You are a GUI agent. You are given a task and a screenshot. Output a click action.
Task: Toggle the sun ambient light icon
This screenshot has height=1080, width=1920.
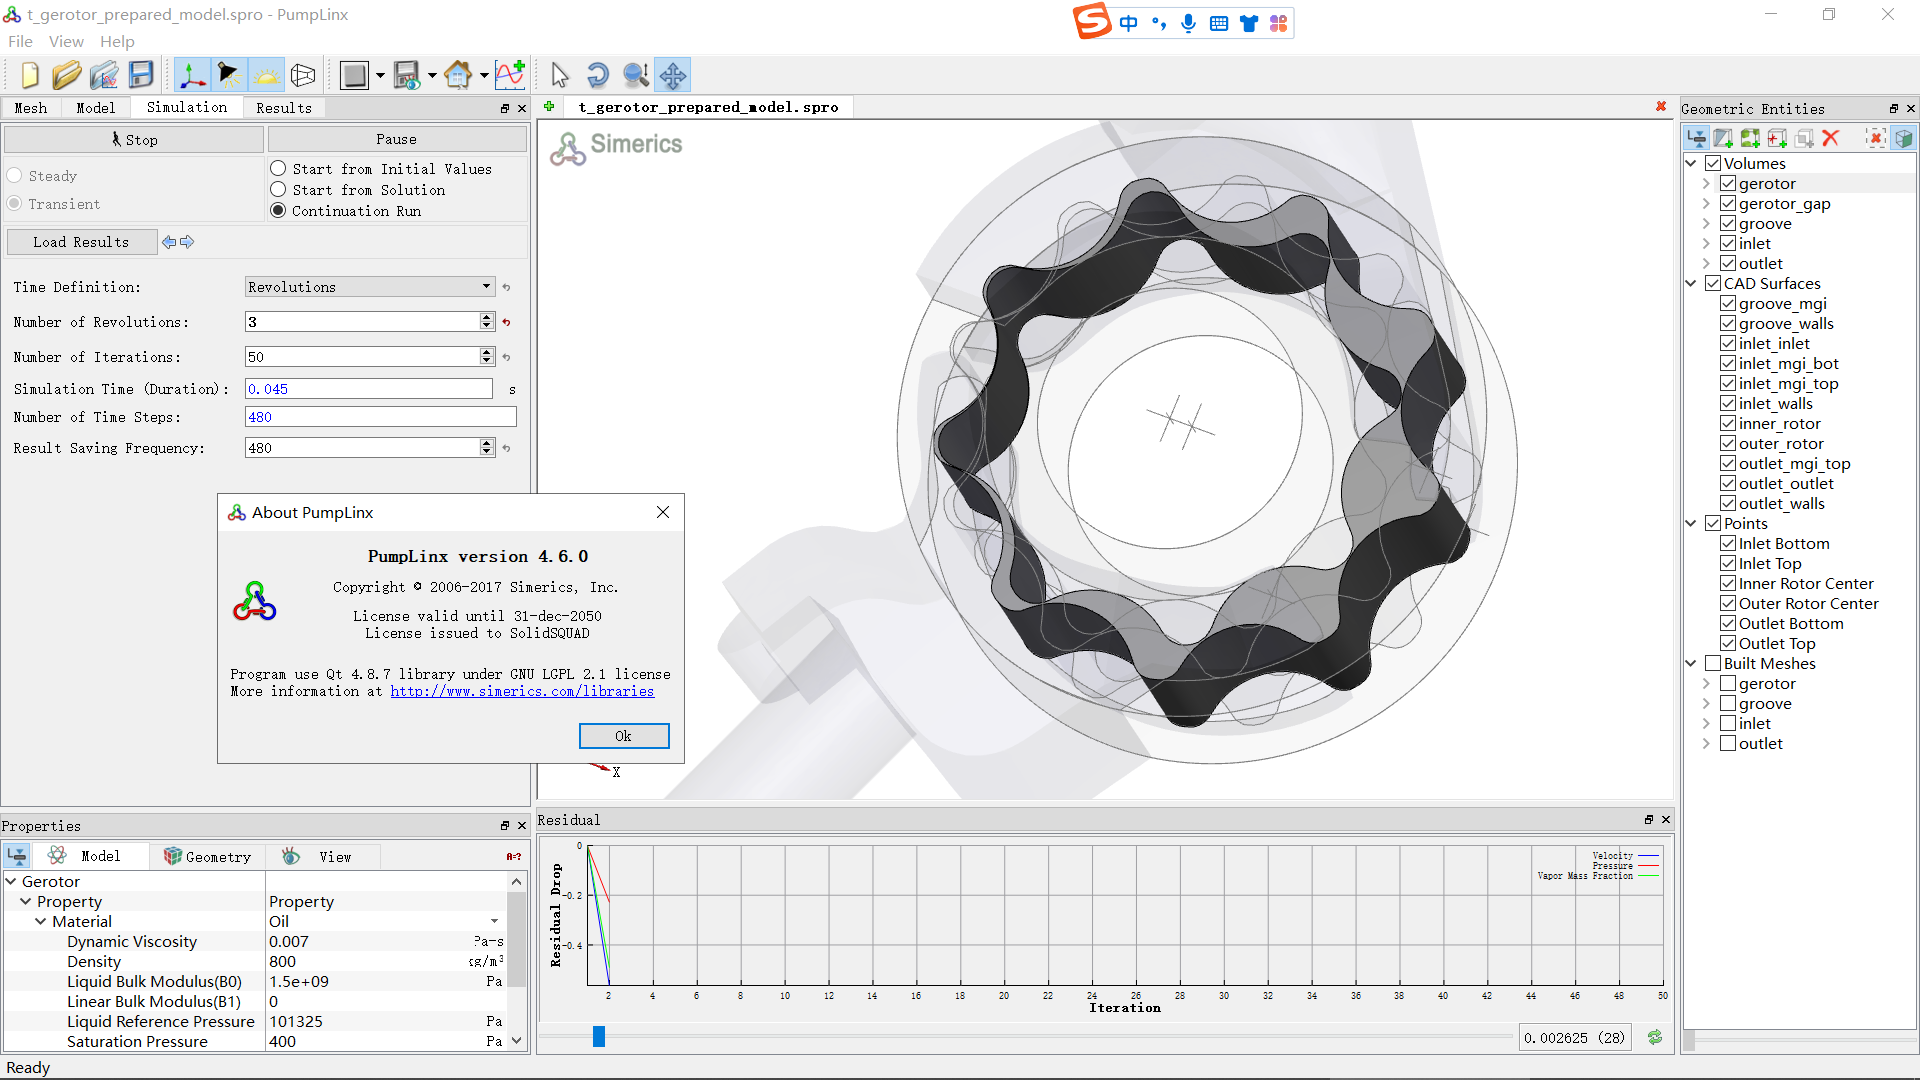266,75
